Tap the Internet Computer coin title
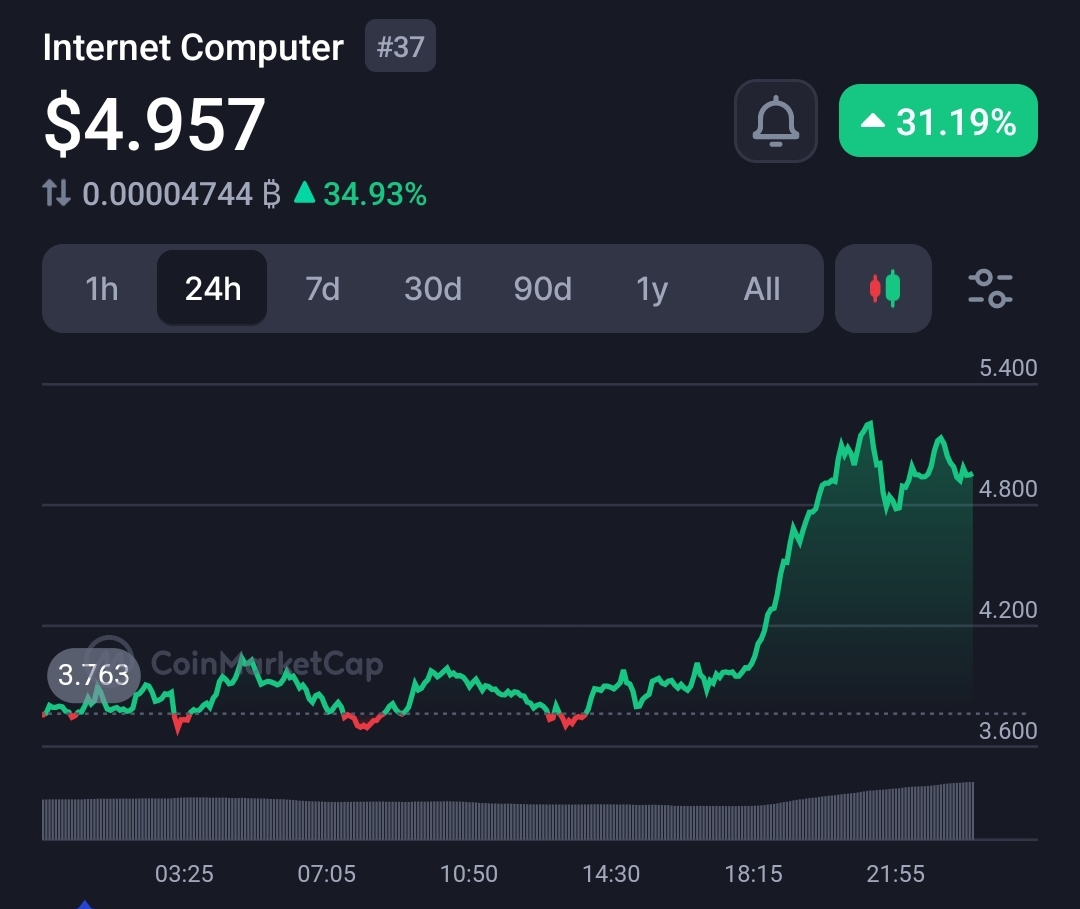 [193, 48]
